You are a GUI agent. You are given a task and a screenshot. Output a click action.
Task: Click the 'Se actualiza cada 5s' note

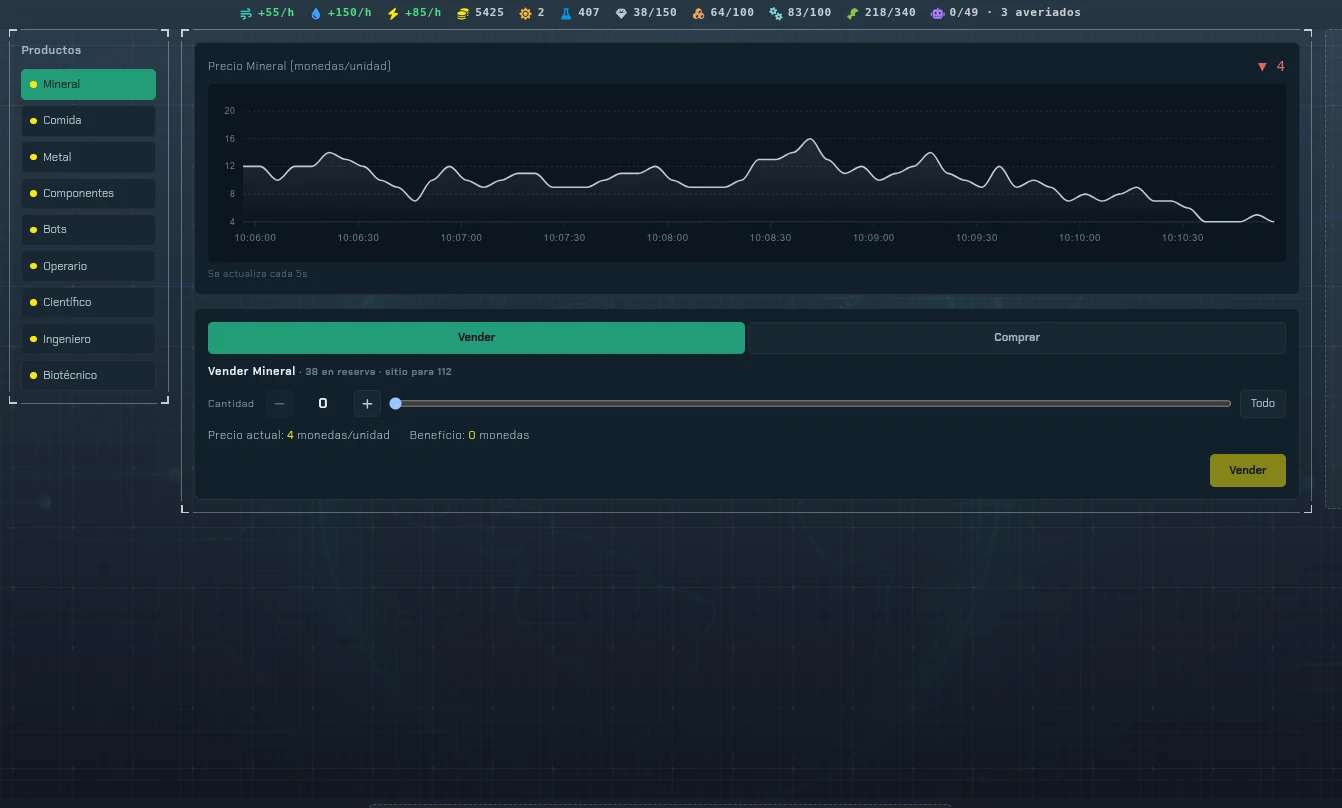click(x=258, y=273)
